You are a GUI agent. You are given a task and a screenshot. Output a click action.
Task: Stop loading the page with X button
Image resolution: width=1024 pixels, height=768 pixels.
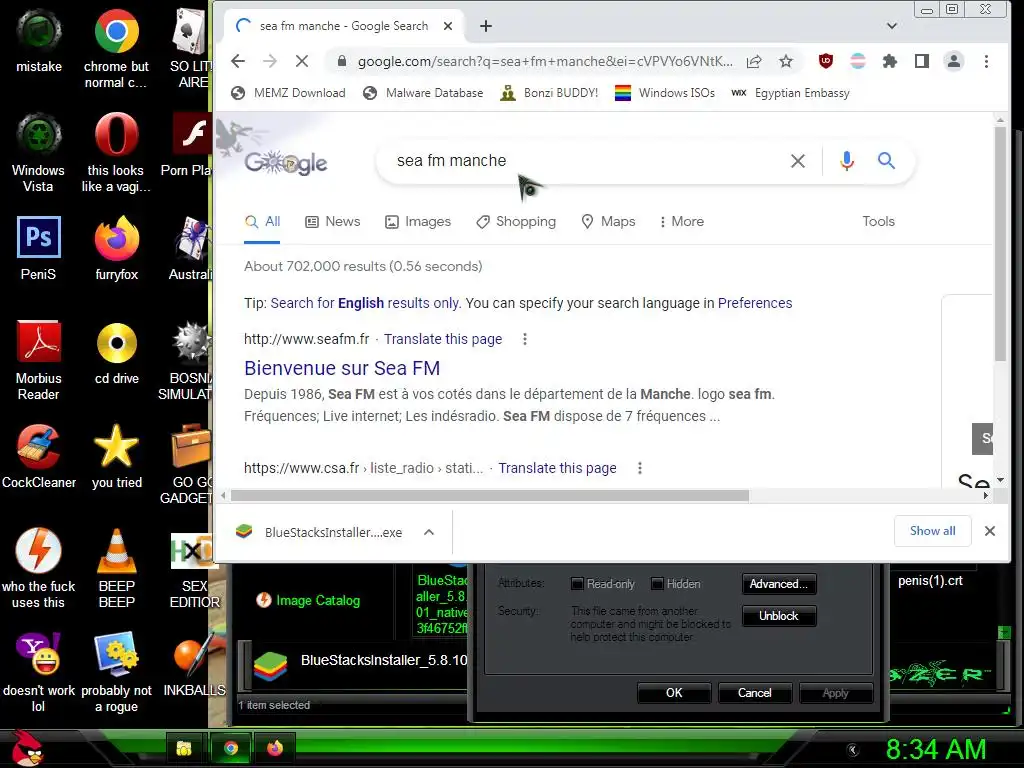pyautogui.click(x=302, y=61)
